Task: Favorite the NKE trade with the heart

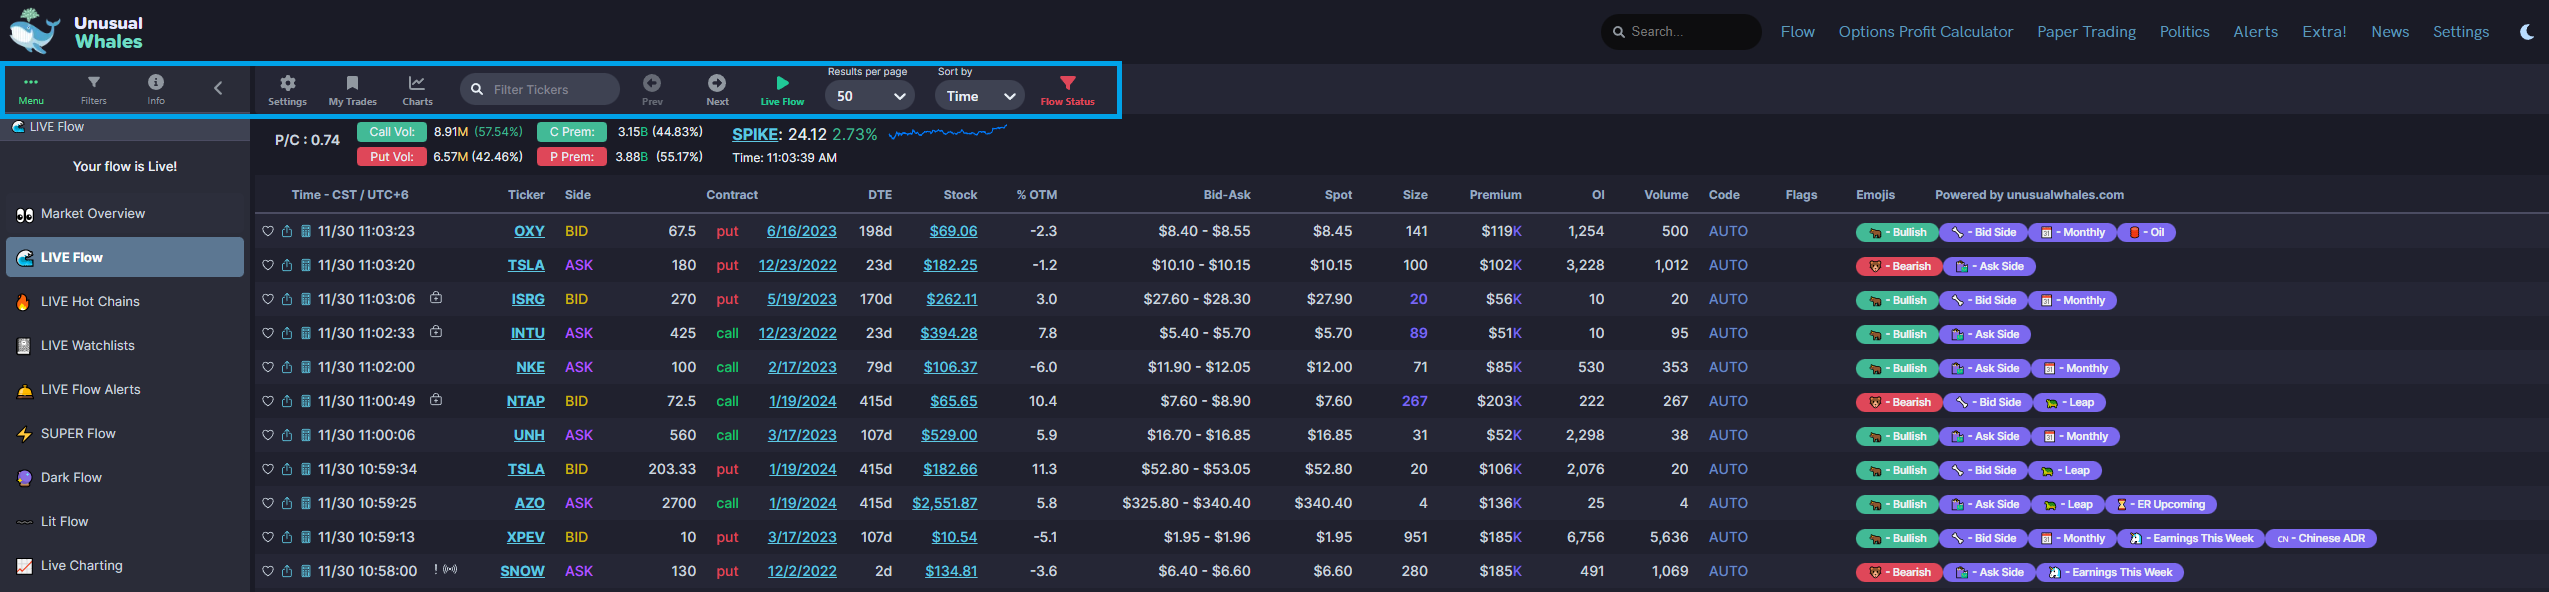Action: pos(268,367)
